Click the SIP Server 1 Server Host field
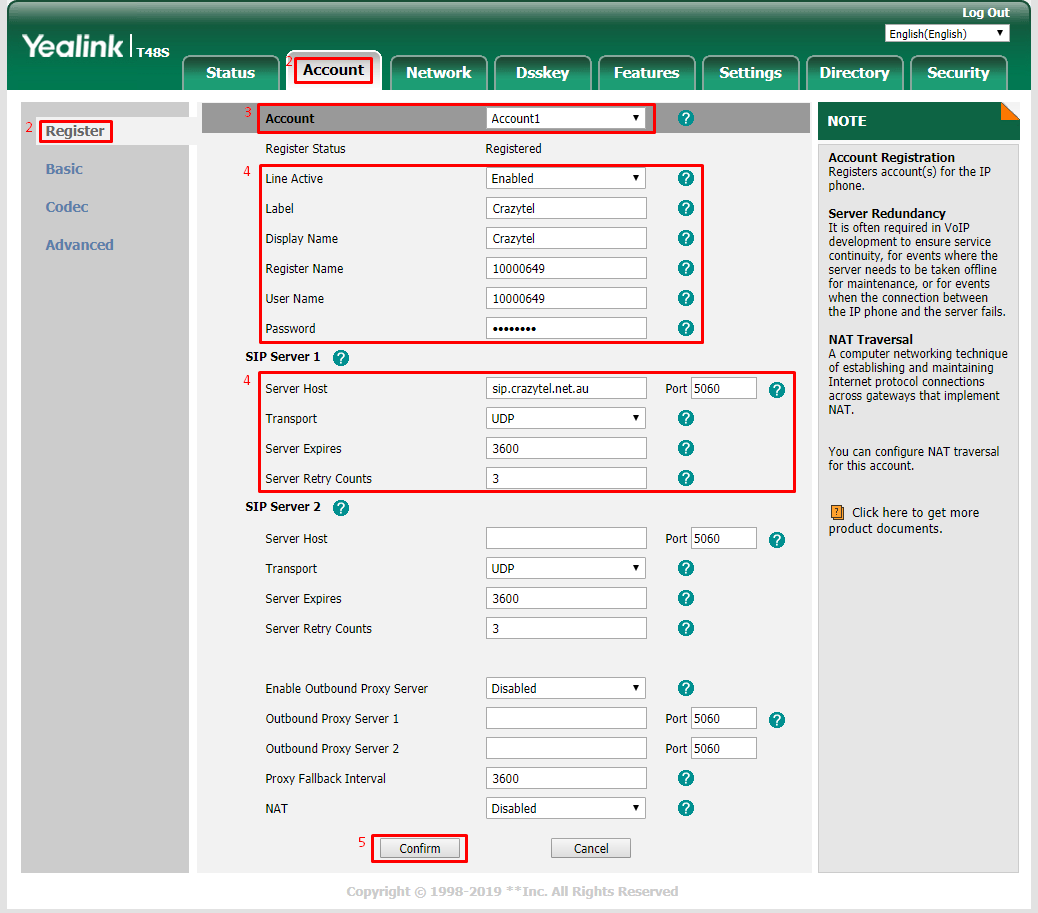Image resolution: width=1038 pixels, height=913 pixels. [x=566, y=388]
